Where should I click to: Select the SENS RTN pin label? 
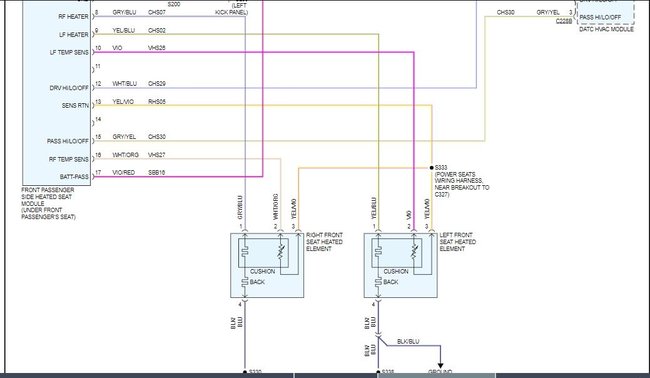click(x=75, y=106)
